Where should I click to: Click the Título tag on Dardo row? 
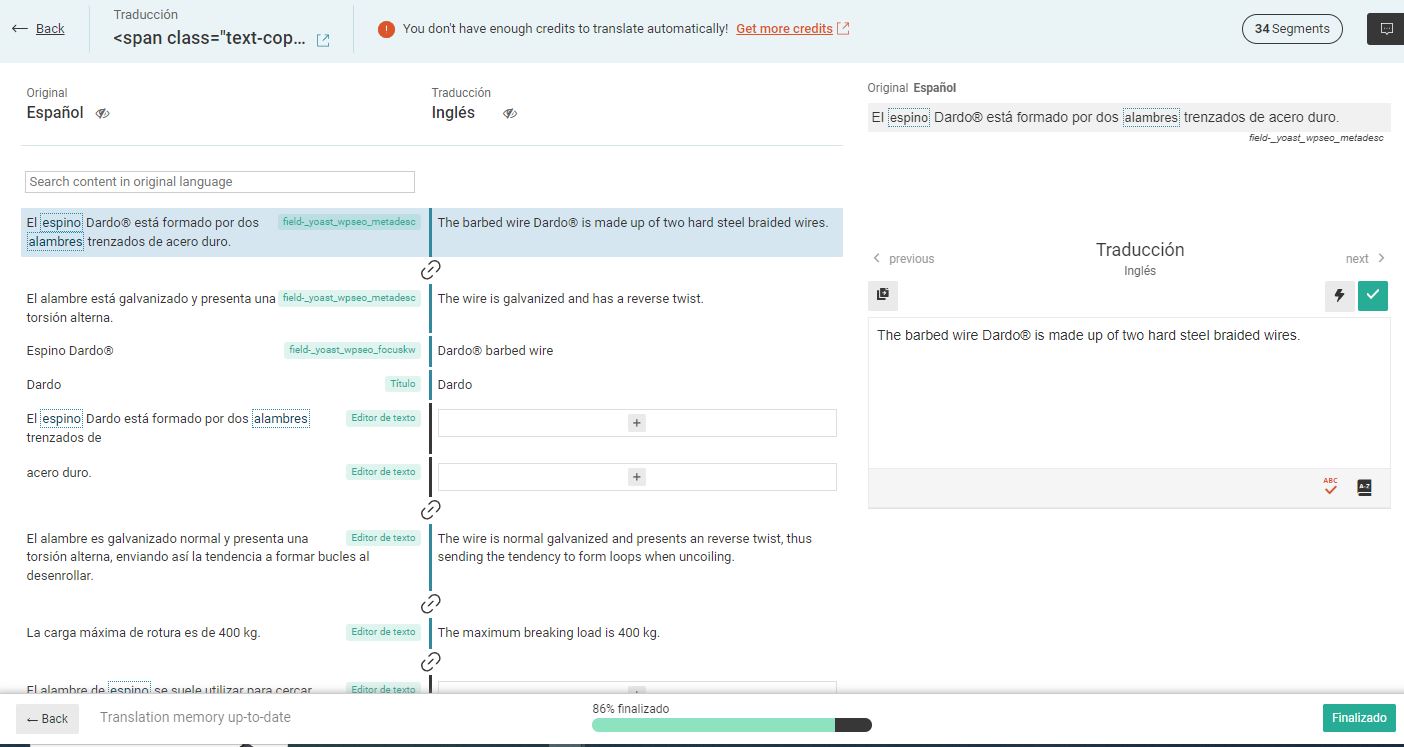[x=403, y=384]
